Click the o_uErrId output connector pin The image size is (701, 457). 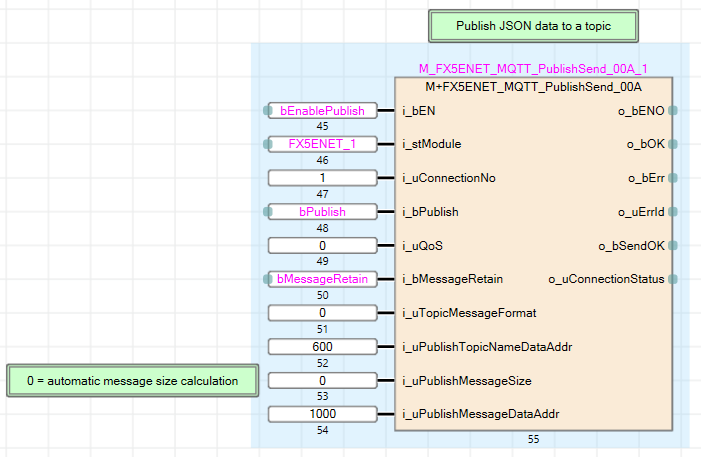(673, 212)
